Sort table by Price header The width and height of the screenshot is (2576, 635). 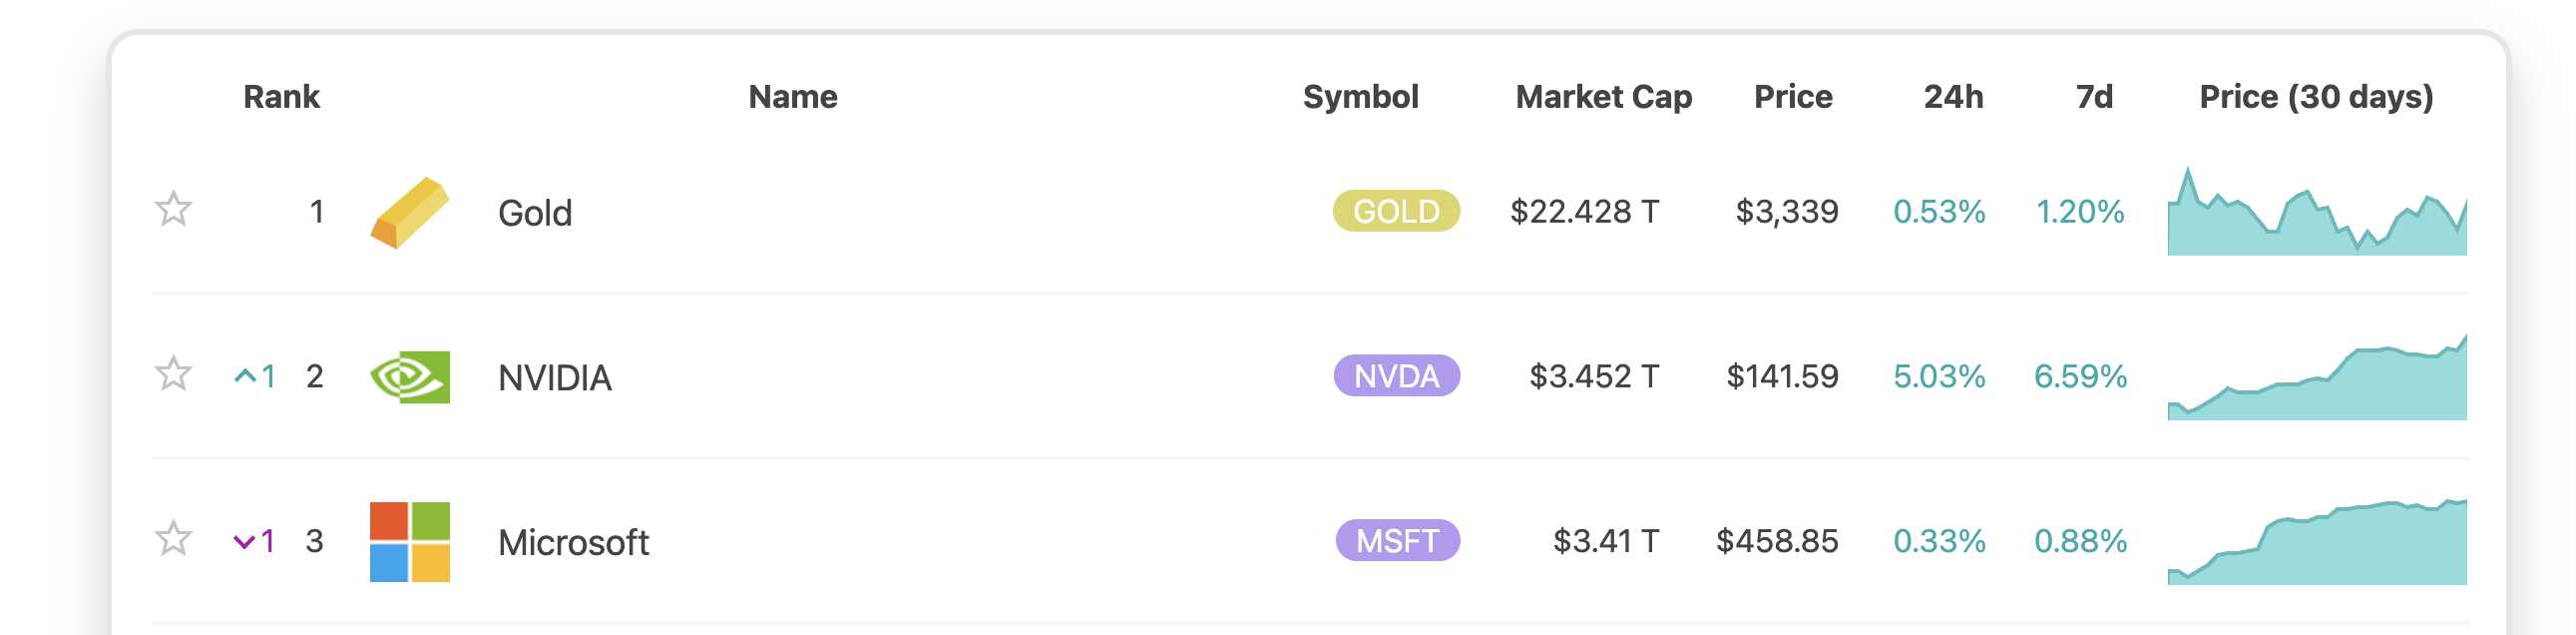point(1793,97)
